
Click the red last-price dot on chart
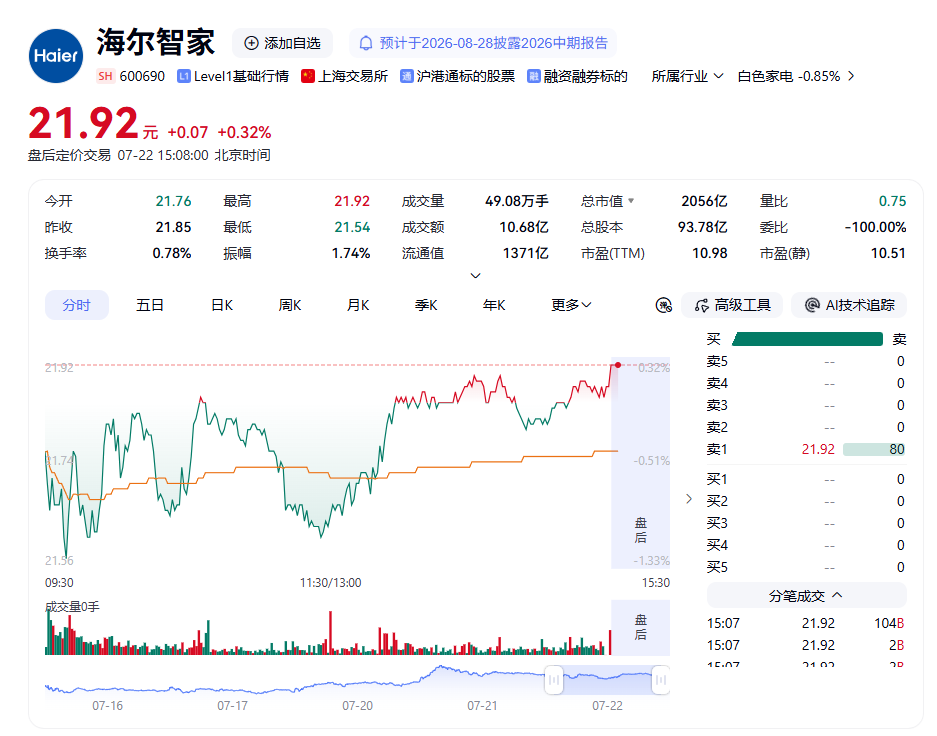pyautogui.click(x=618, y=365)
